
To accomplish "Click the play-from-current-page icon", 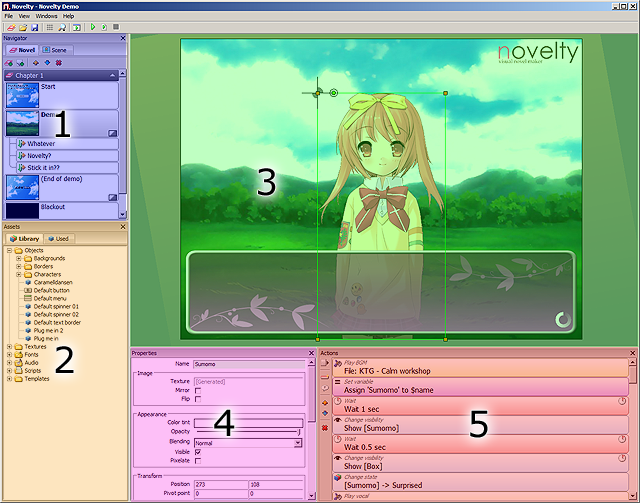I will [104, 27].
